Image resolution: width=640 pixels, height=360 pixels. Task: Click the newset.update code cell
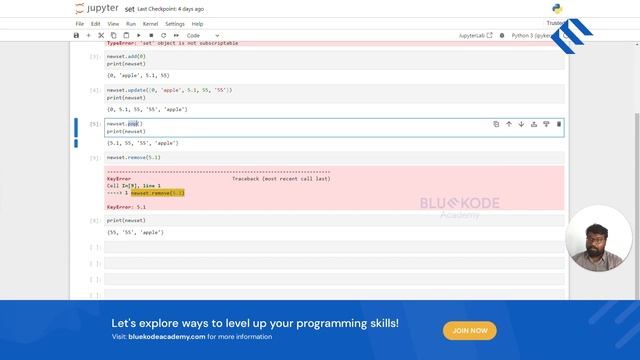[x=334, y=94]
